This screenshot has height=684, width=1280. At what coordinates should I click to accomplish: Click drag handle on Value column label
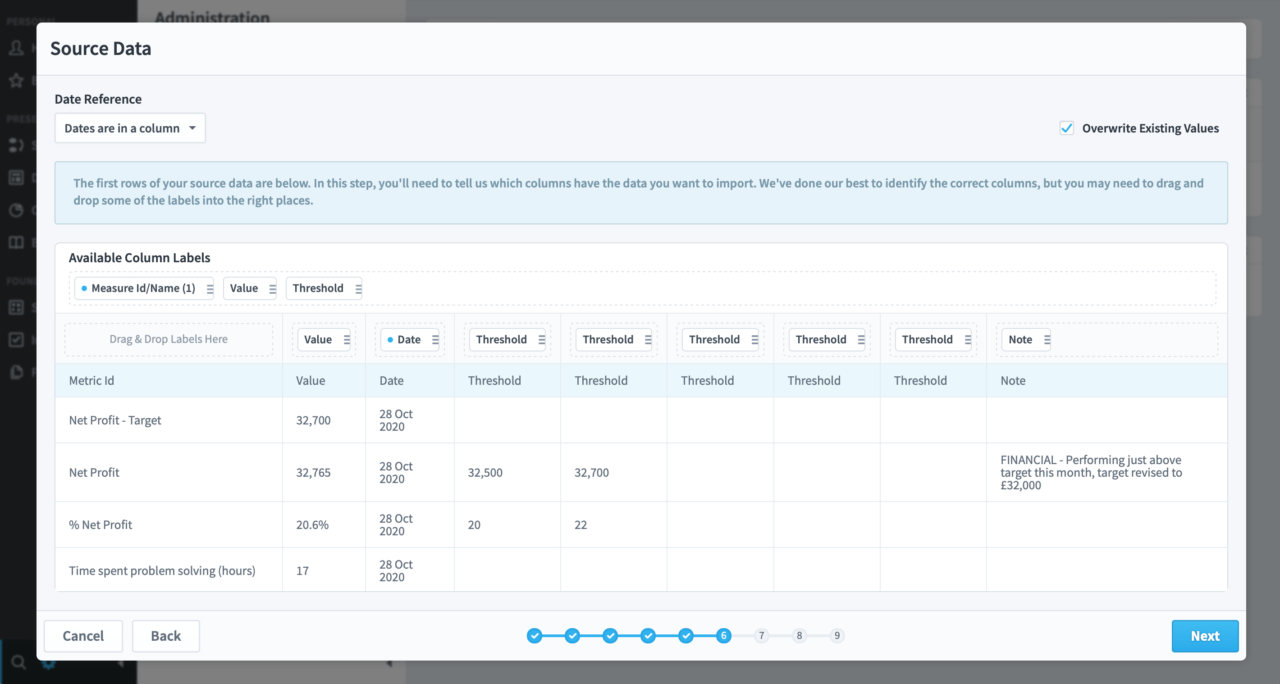click(346, 340)
